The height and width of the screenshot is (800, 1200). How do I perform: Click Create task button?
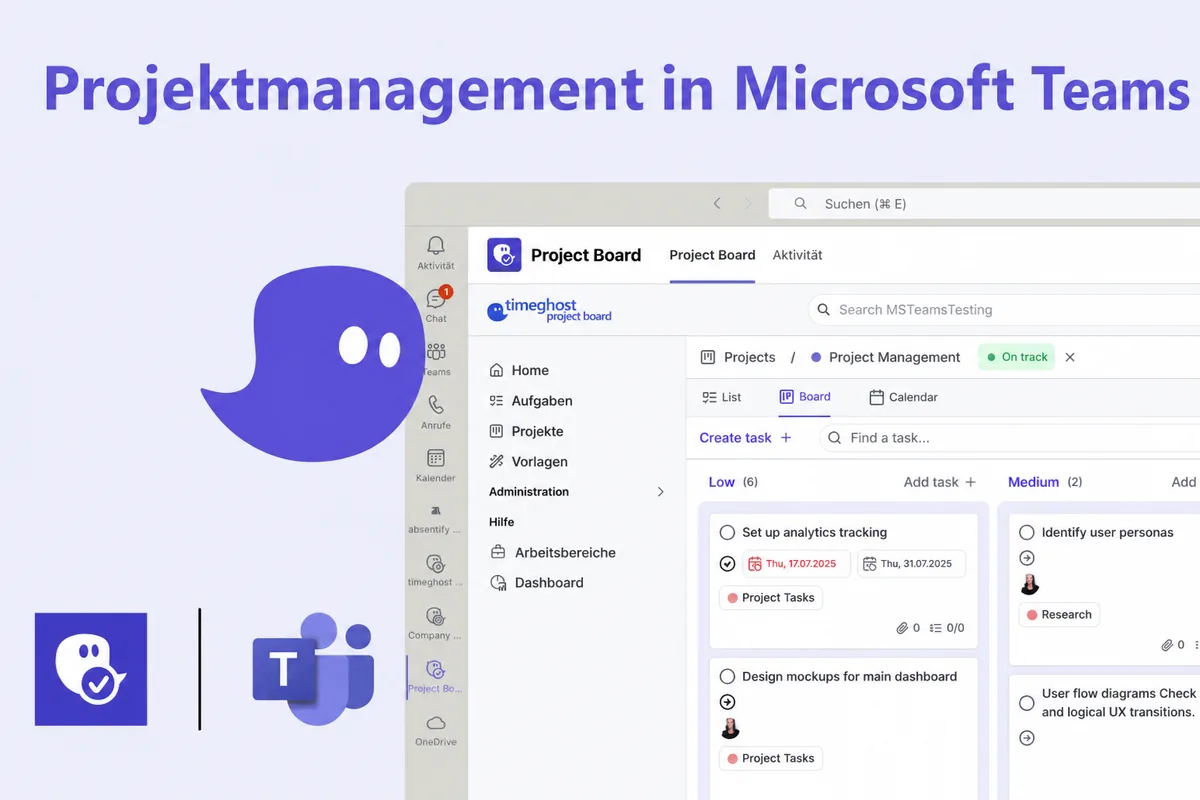(x=745, y=438)
